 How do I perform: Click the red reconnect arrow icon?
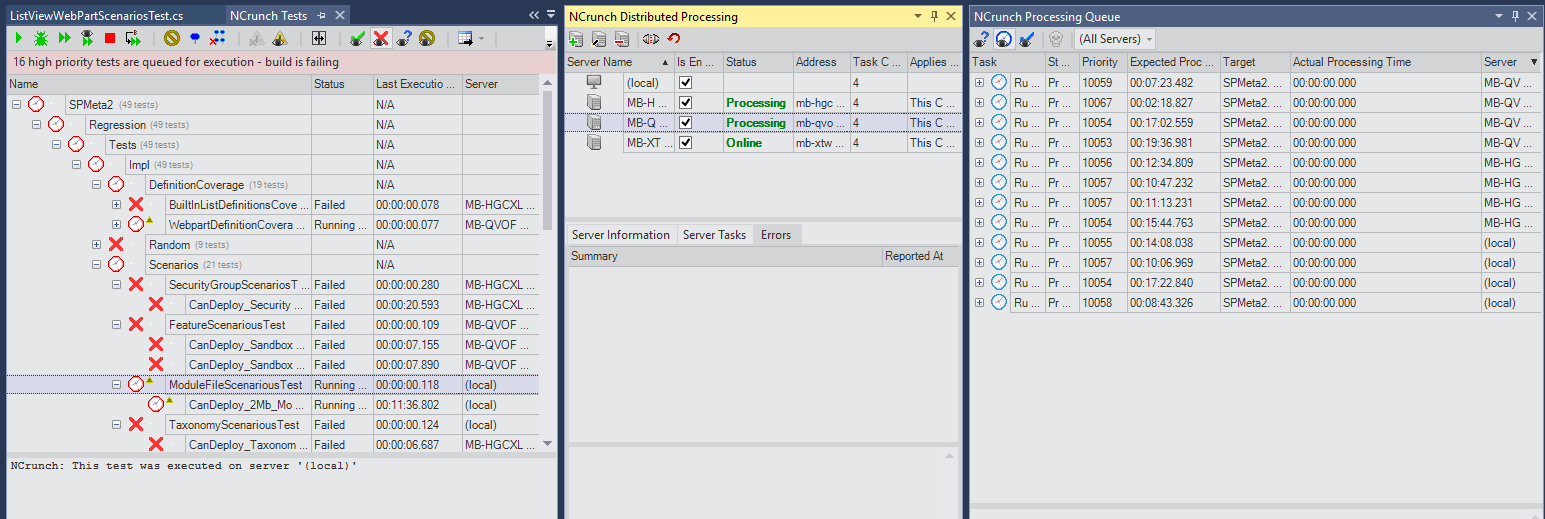point(674,38)
